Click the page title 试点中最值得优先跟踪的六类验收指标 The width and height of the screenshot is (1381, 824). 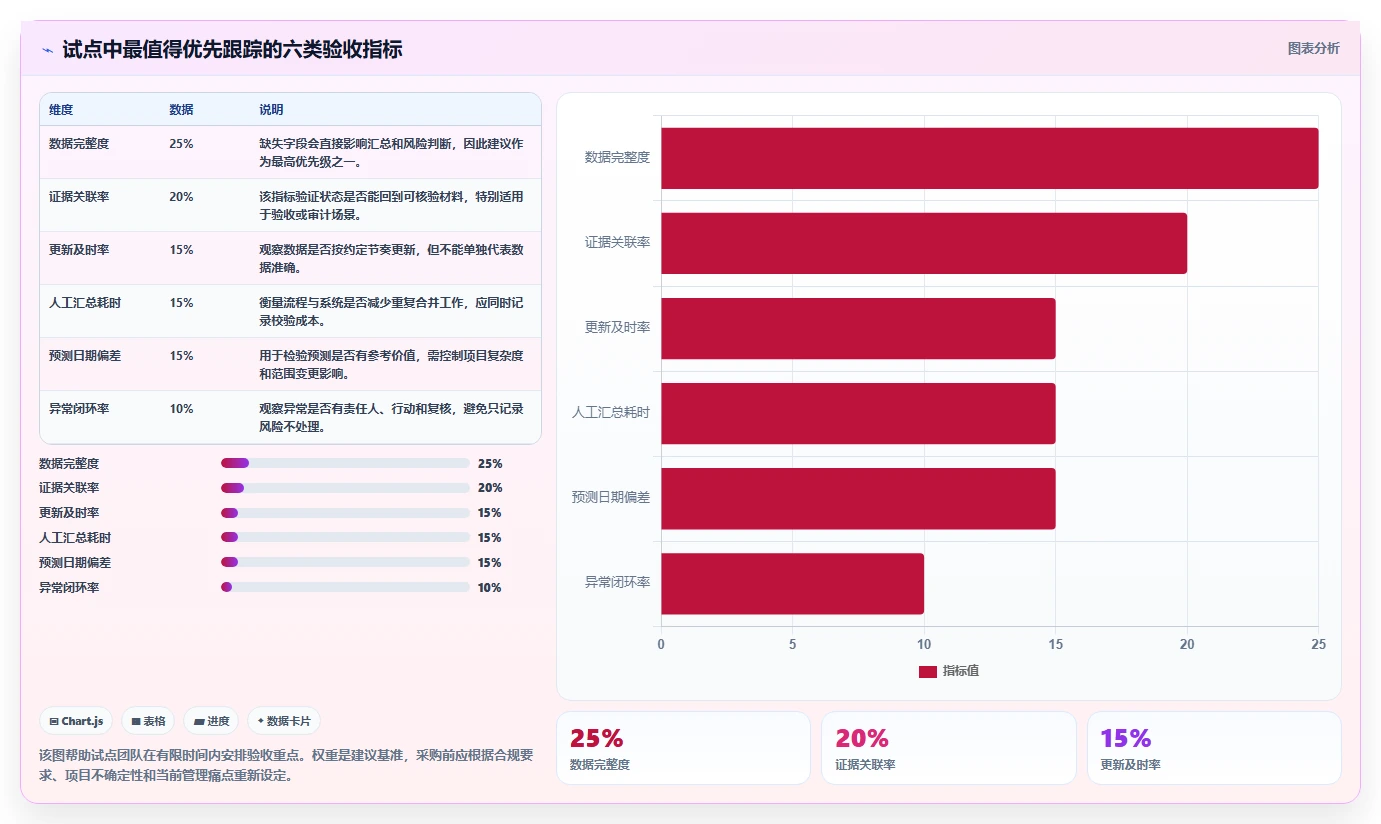click(232, 49)
